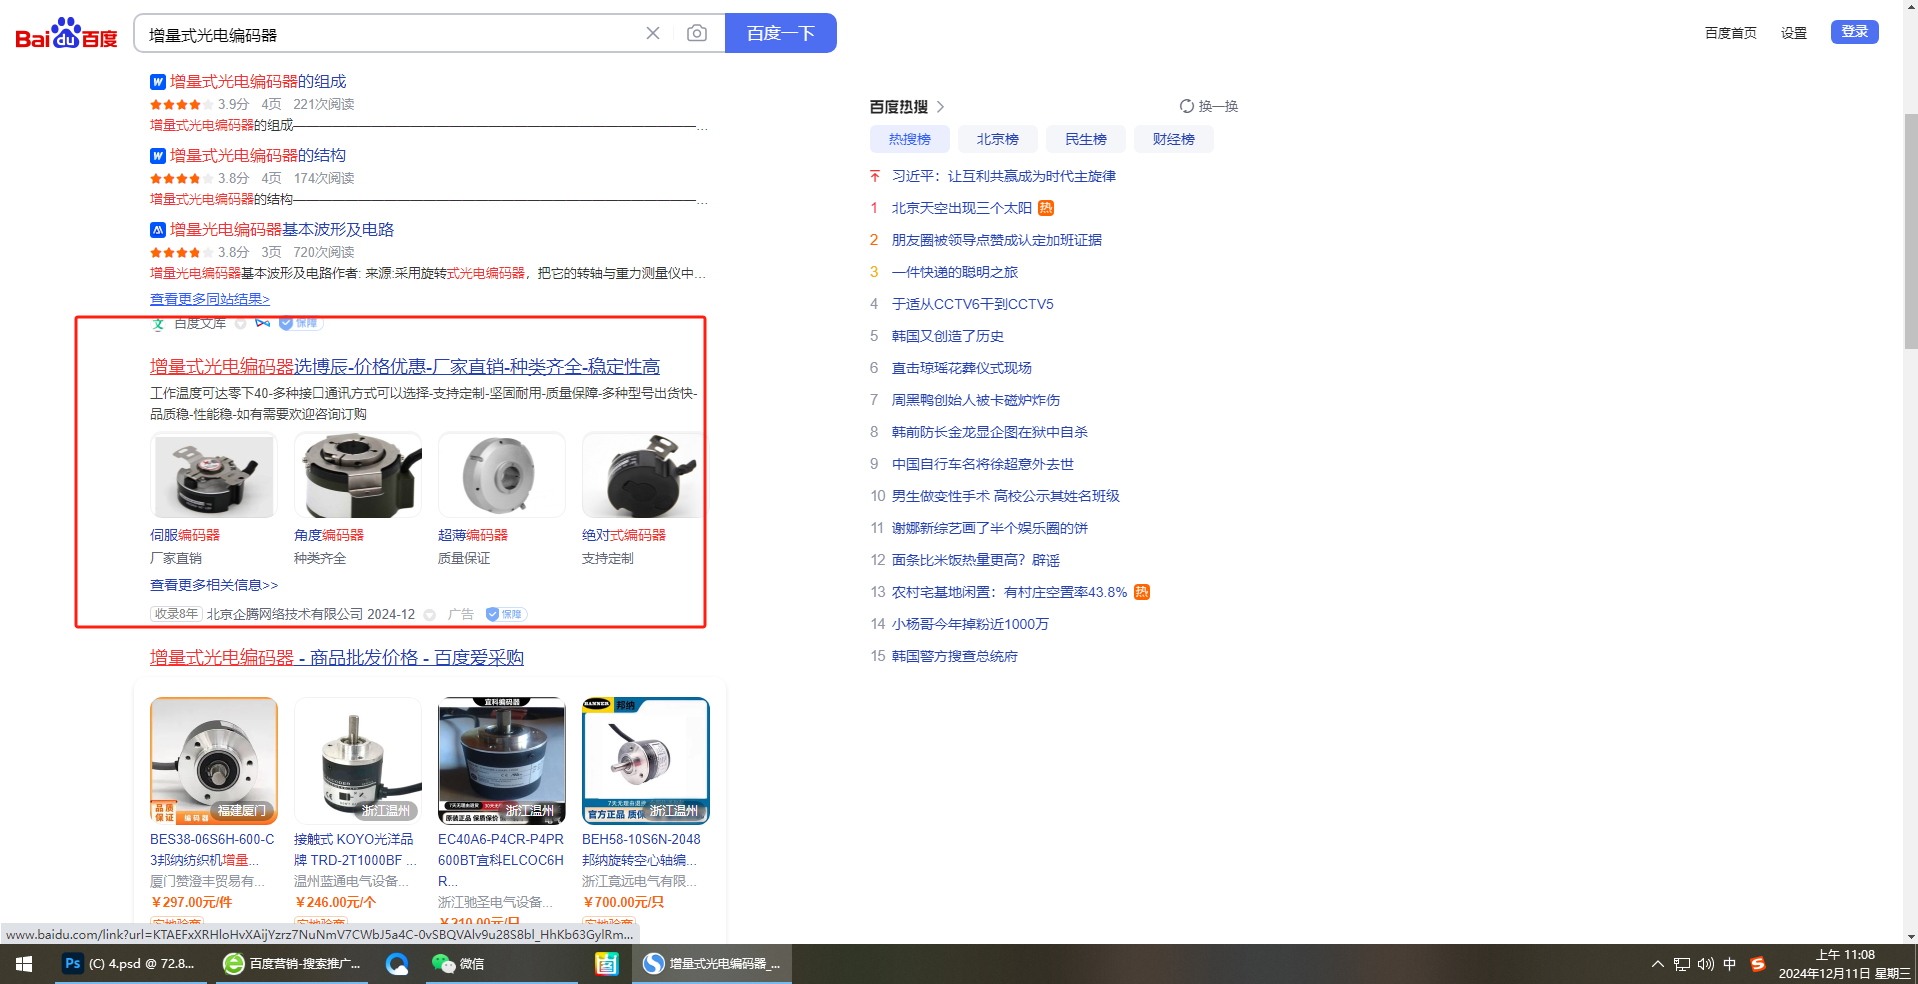Click the 登录 login button
Viewport: 1918px width, 984px height.
[x=1855, y=32]
